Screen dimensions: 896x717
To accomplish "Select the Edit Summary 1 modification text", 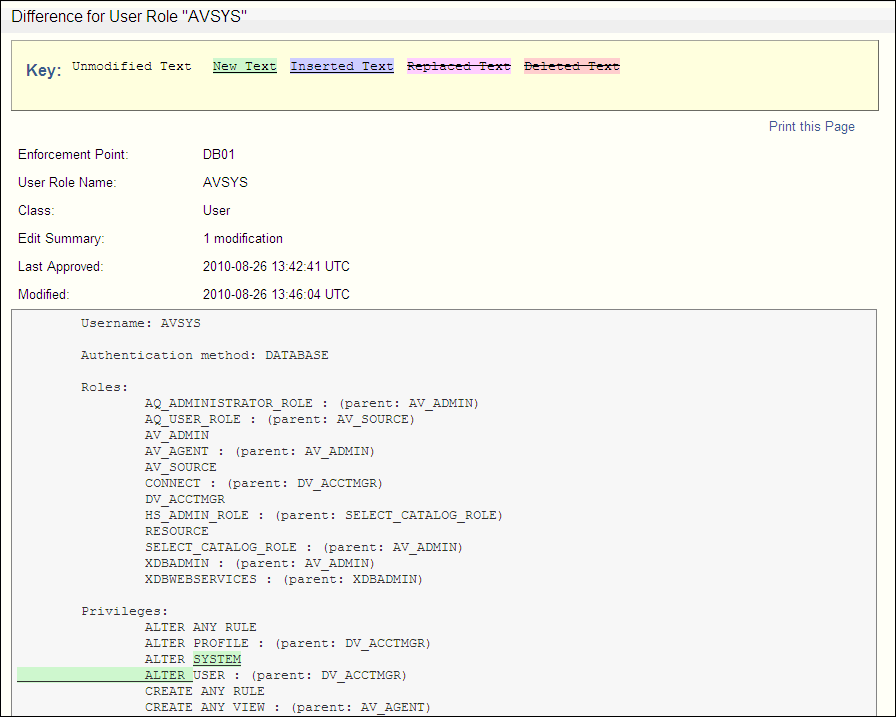I will (x=242, y=238).
